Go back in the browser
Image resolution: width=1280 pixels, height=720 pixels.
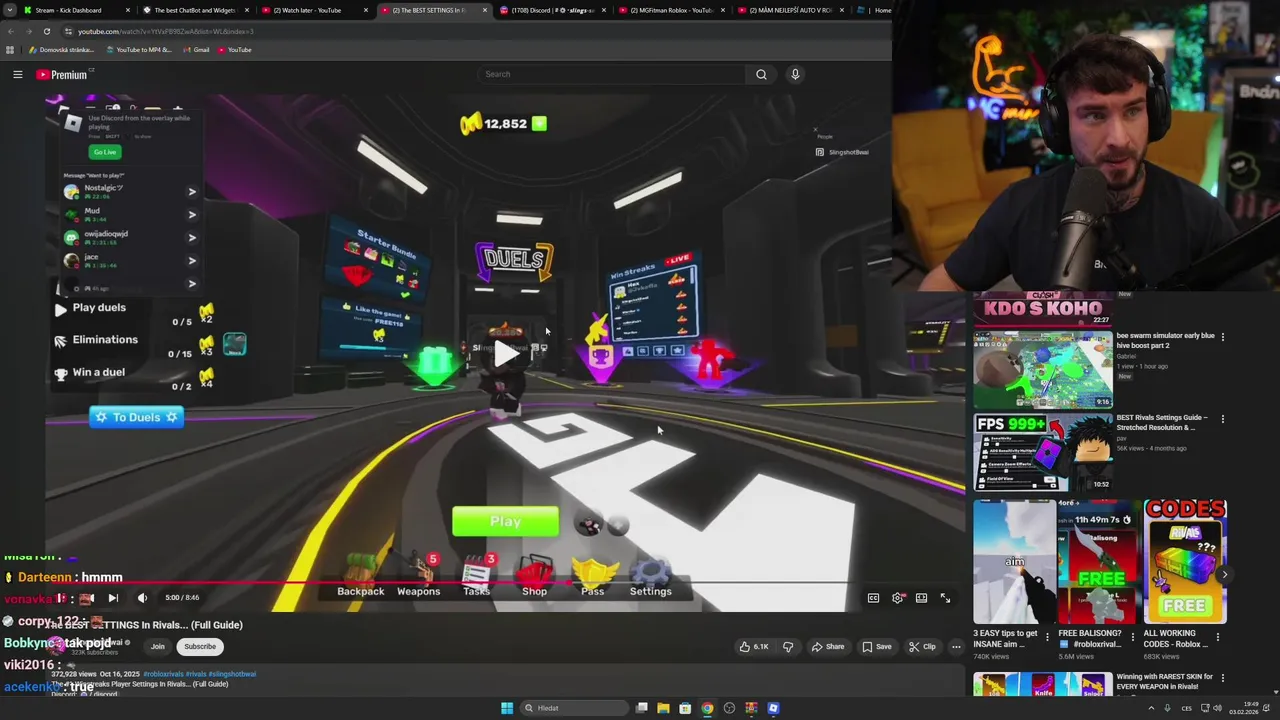click(11, 31)
